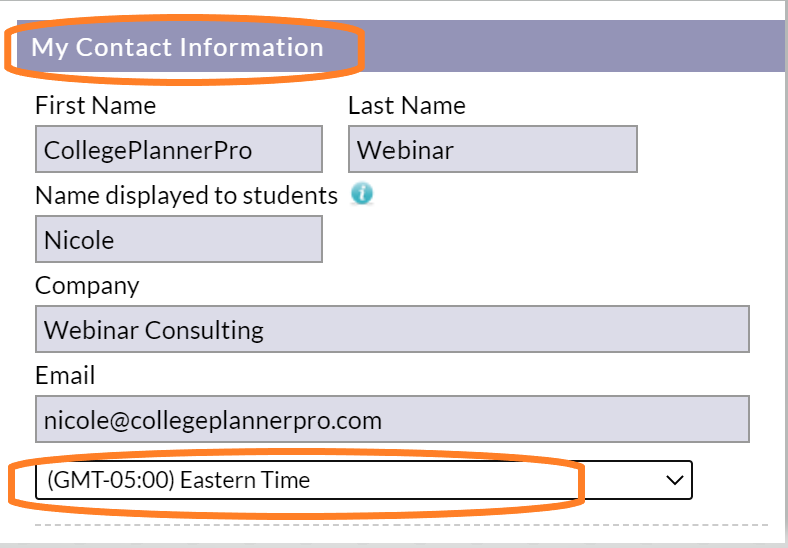Image resolution: width=788 pixels, height=548 pixels.
Task: Open the (GMT-05:00) Eastern Time selector
Action: [x=363, y=480]
